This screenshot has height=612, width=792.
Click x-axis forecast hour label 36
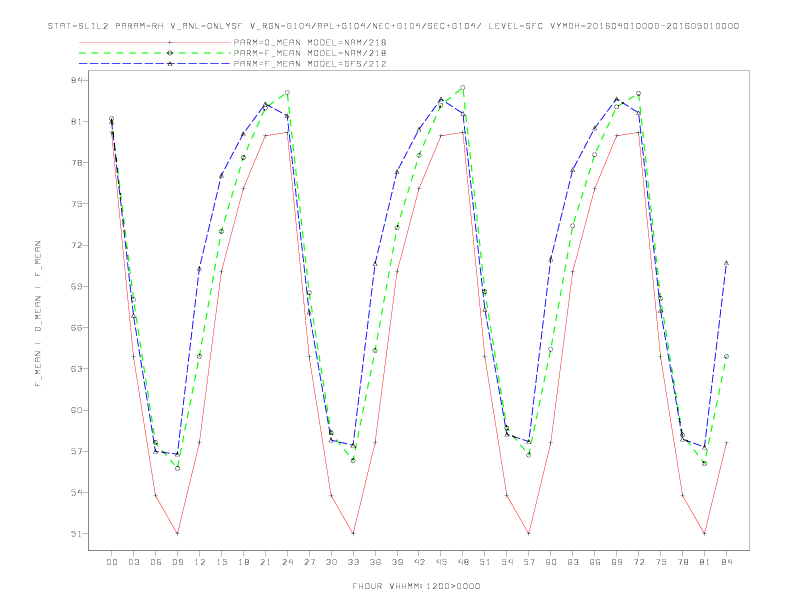click(375, 562)
